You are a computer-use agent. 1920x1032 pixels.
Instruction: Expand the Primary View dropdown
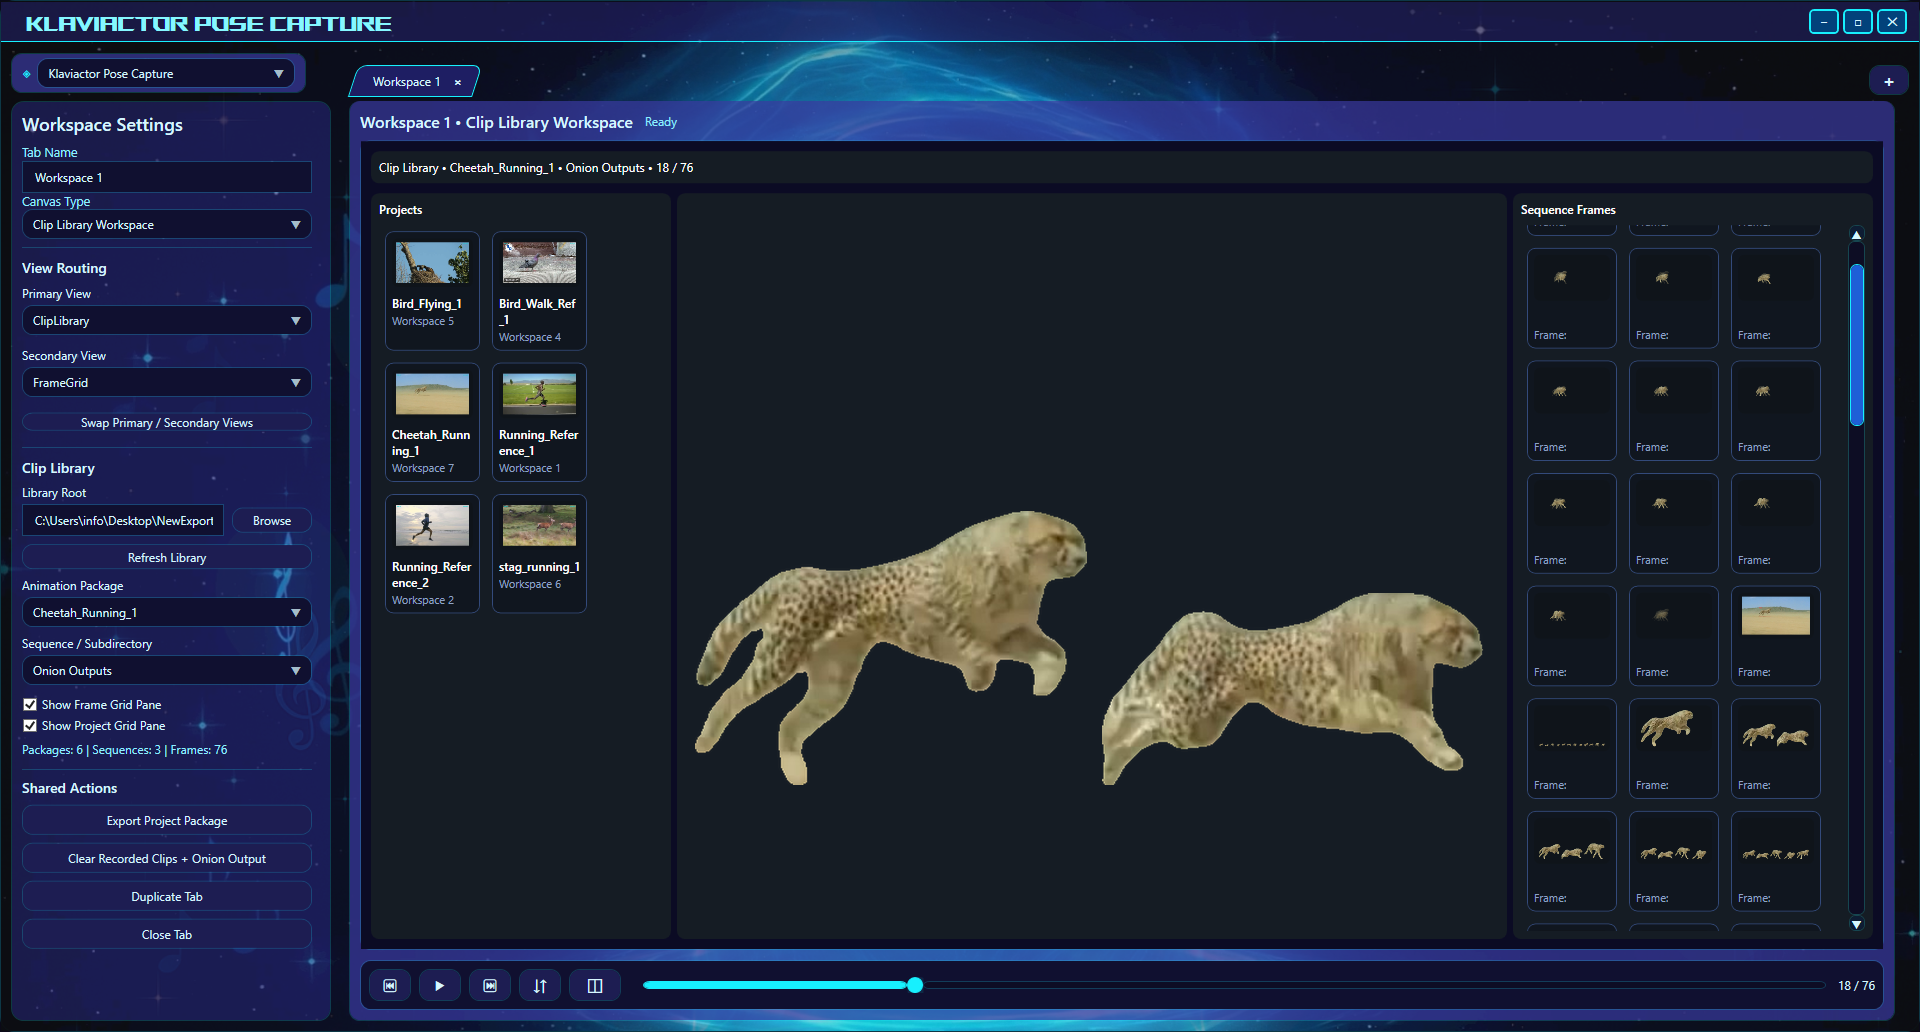pyautogui.click(x=166, y=321)
